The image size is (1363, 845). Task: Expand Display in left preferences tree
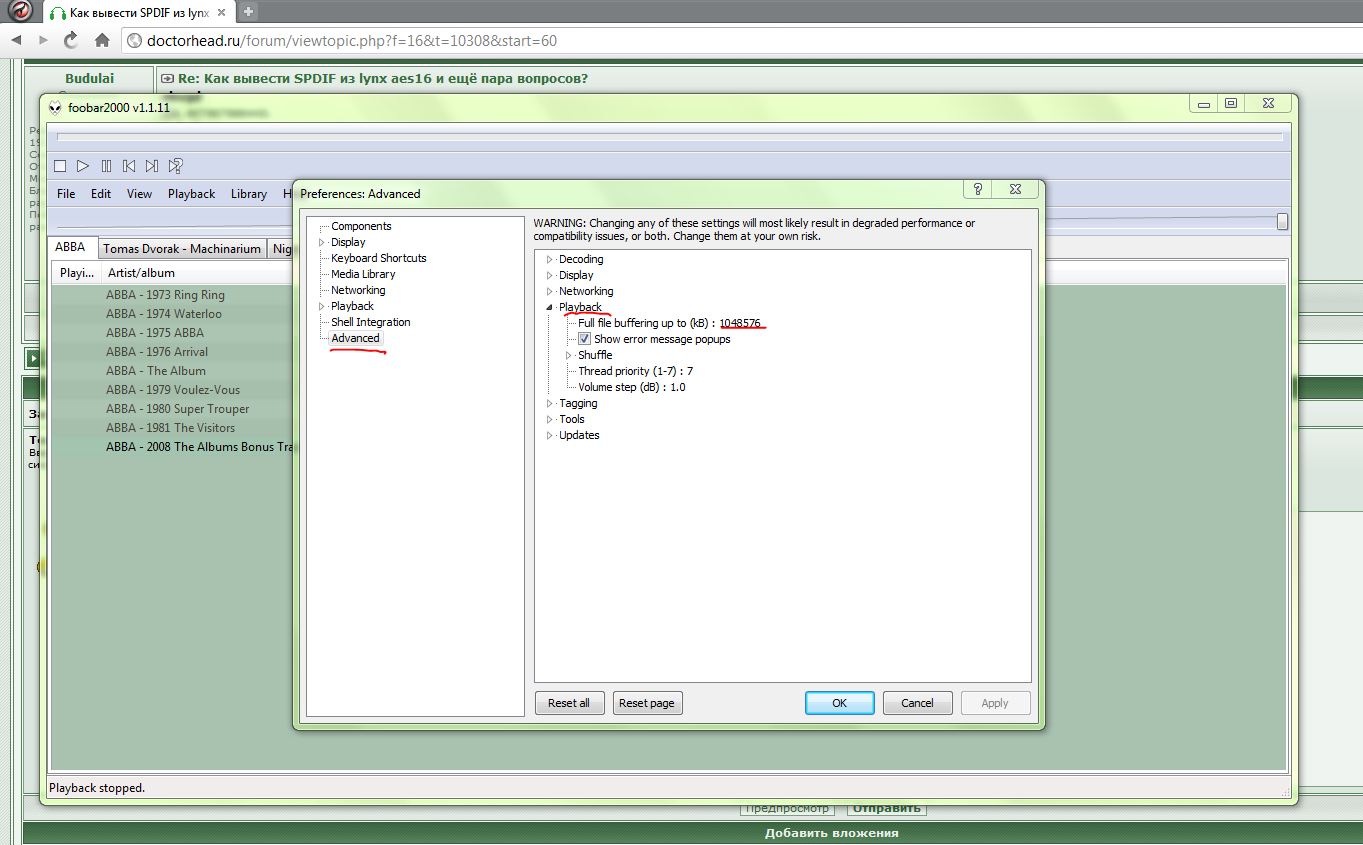click(322, 242)
